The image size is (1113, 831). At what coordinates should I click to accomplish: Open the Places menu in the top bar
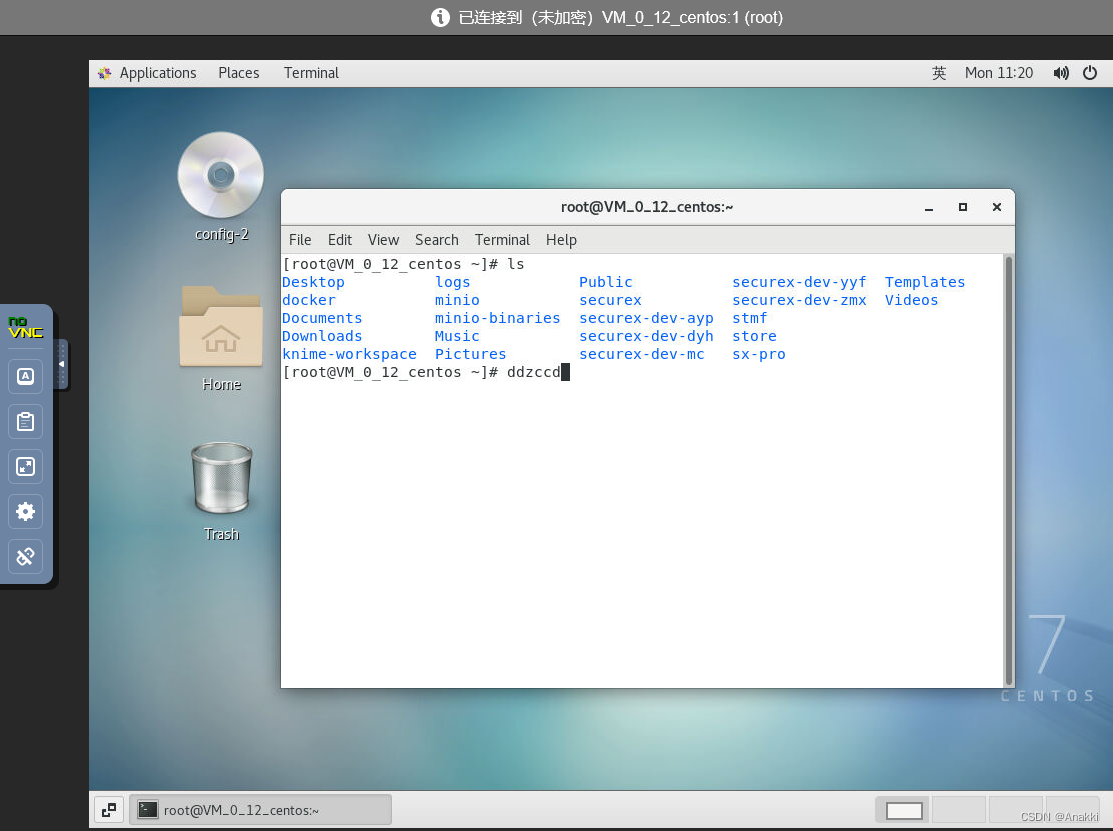click(x=238, y=72)
